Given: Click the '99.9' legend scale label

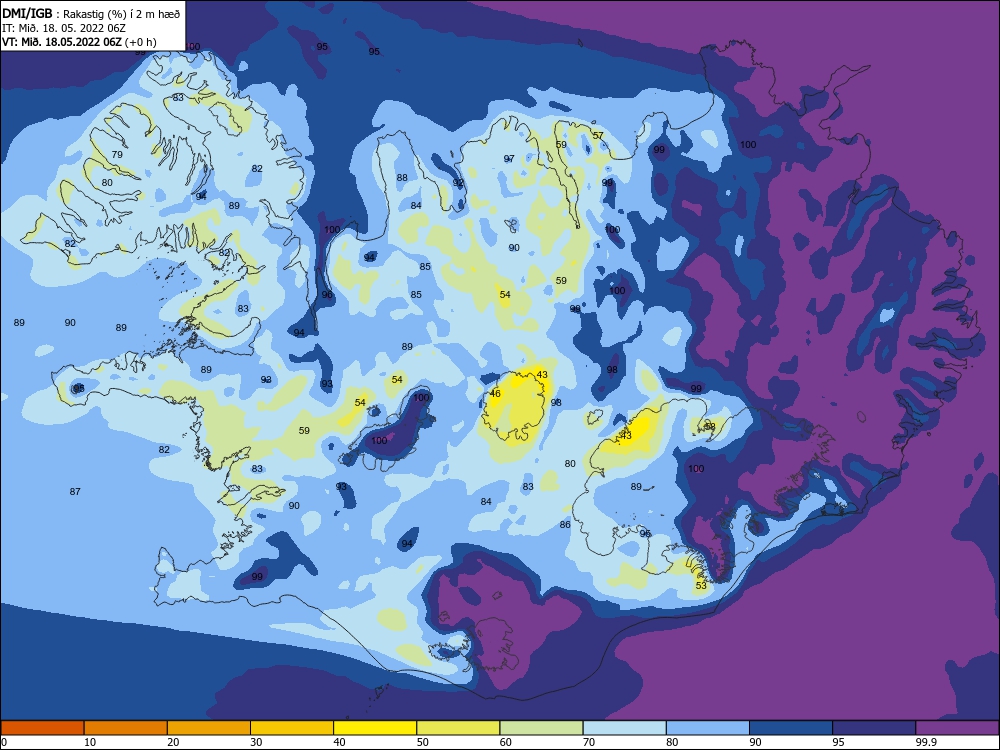Looking at the screenshot, I should coord(926,742).
